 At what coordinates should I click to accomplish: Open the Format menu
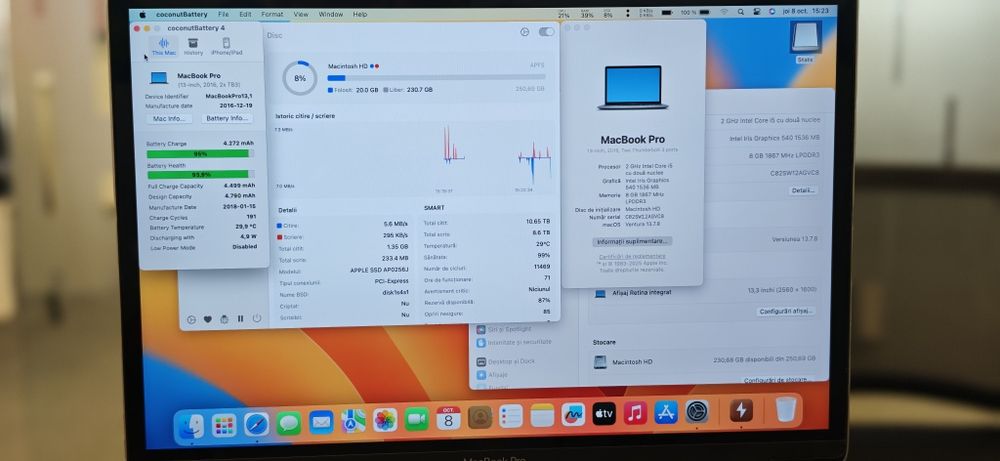tap(272, 14)
